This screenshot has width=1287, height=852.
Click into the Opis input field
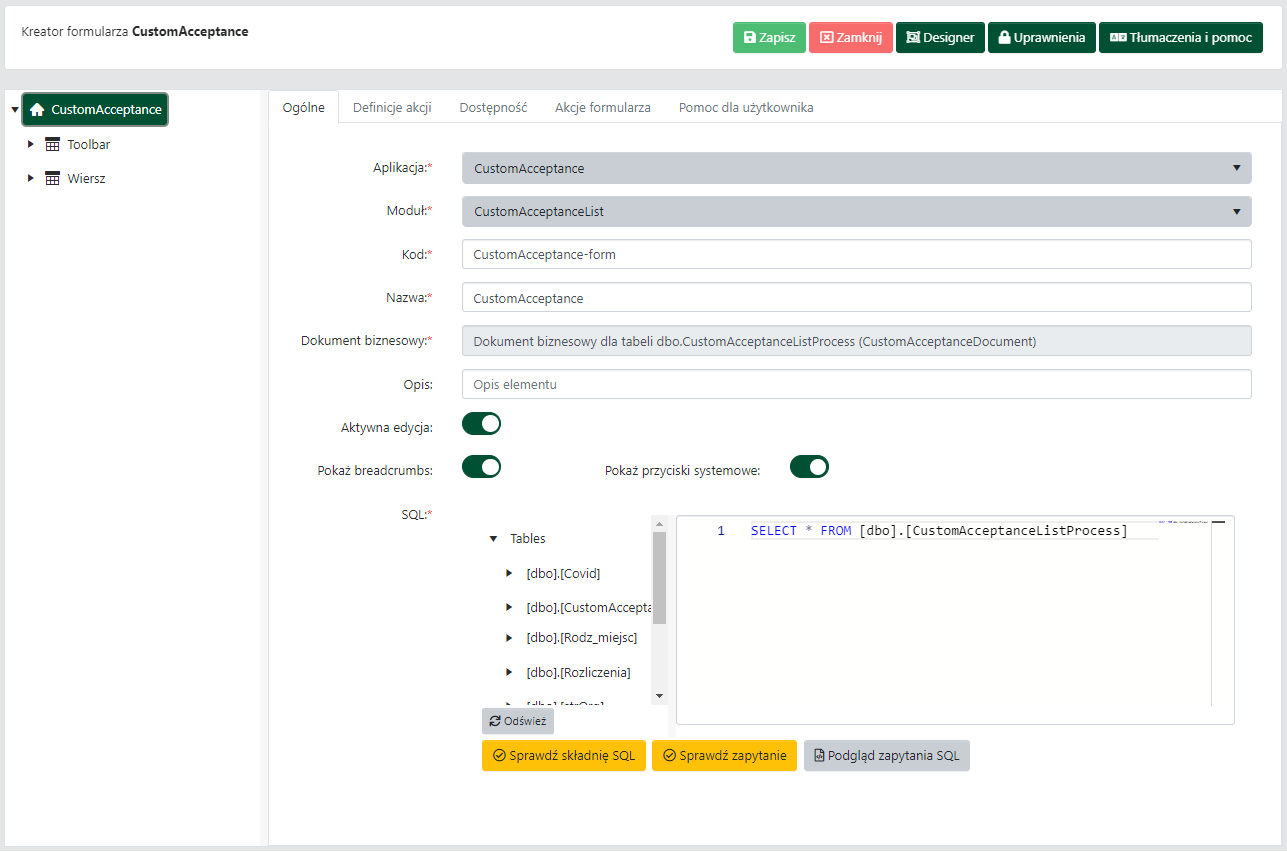856,385
